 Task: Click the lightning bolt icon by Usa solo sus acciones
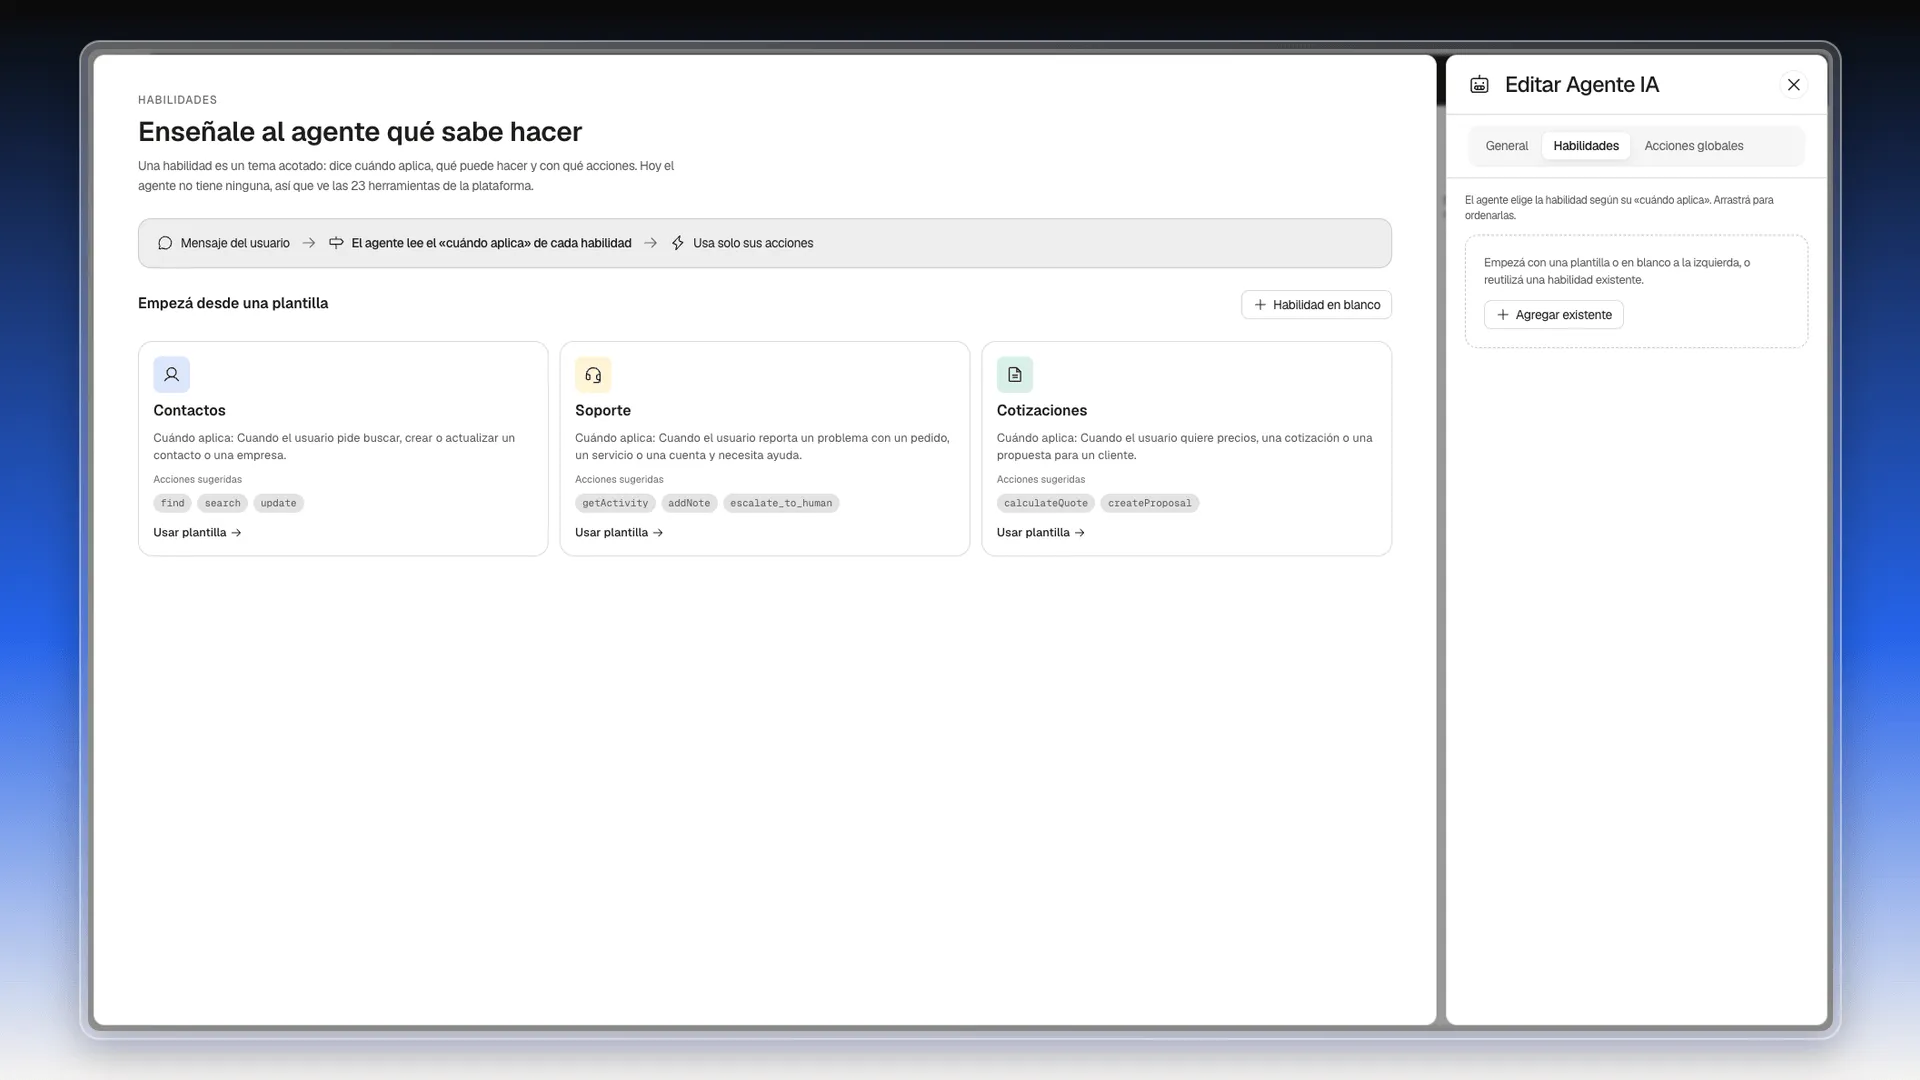tap(678, 243)
